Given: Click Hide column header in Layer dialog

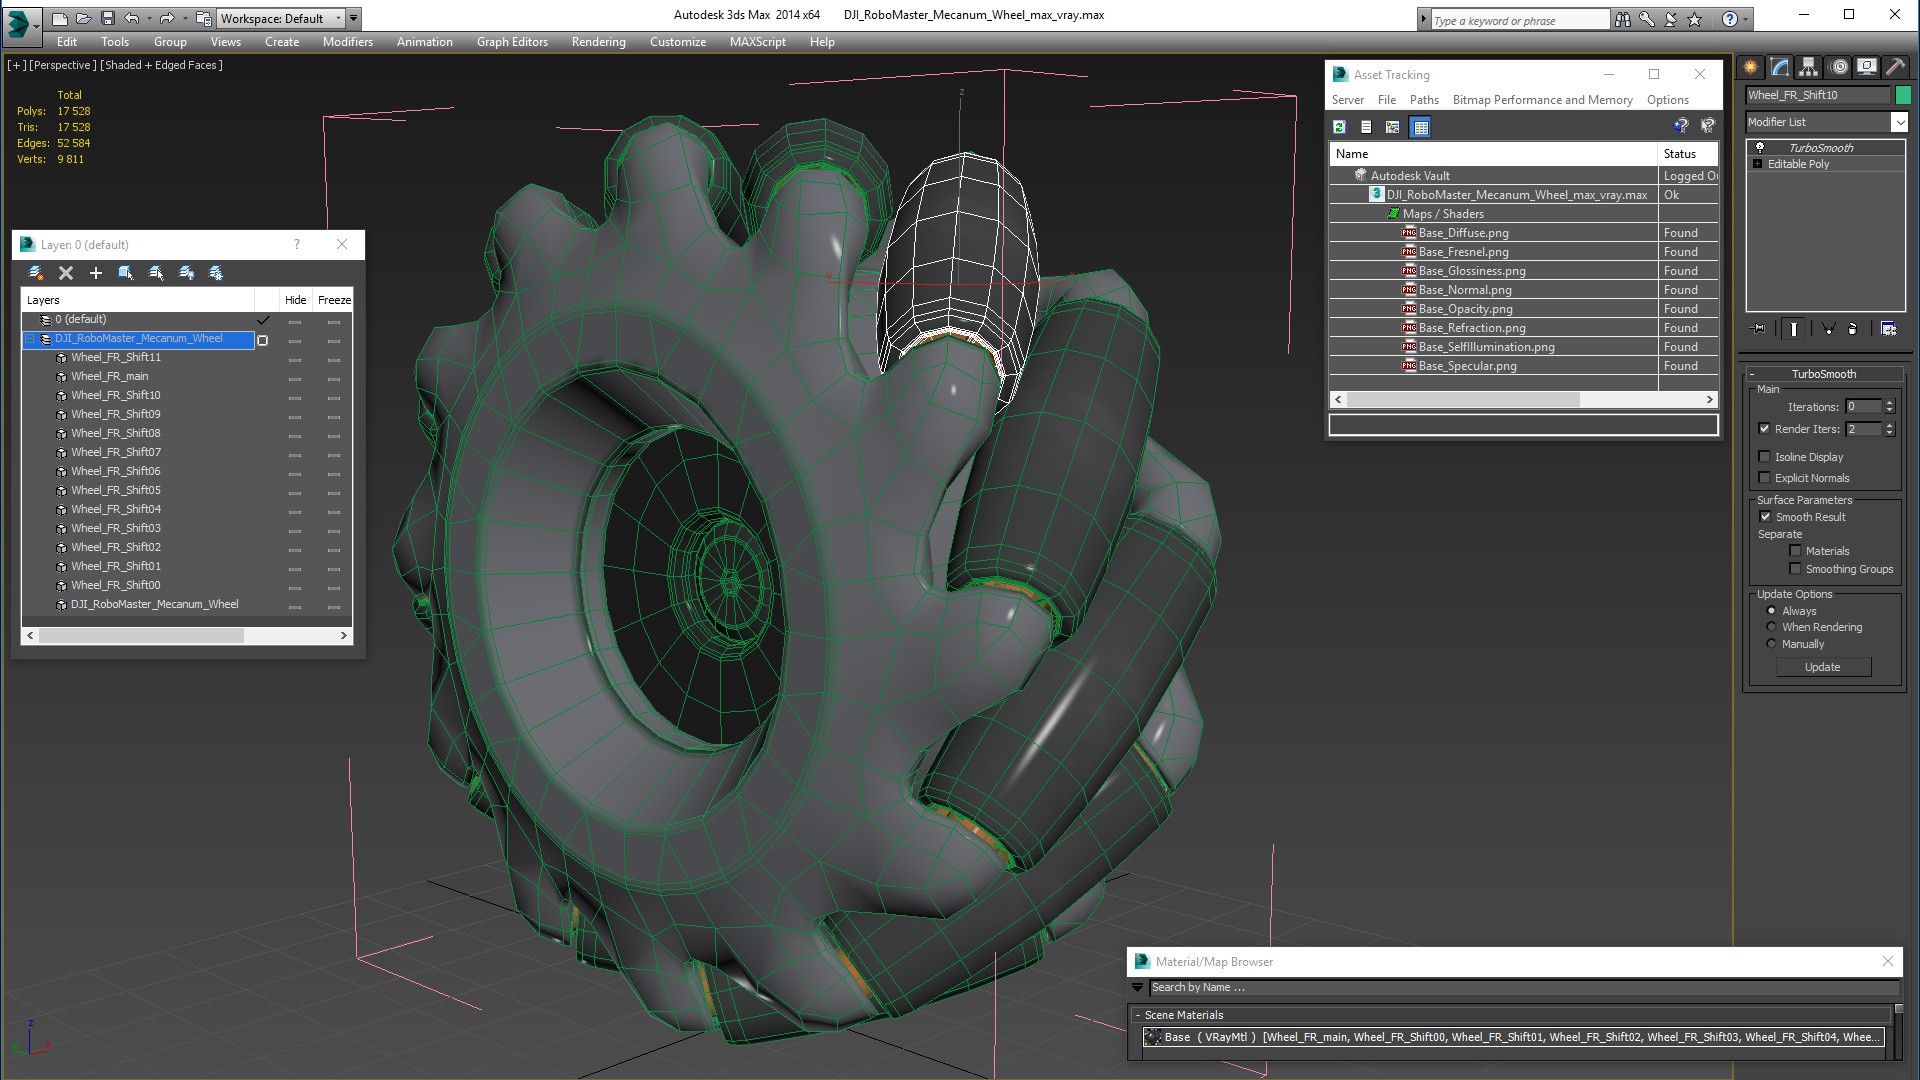Looking at the screenshot, I should coord(296,300).
